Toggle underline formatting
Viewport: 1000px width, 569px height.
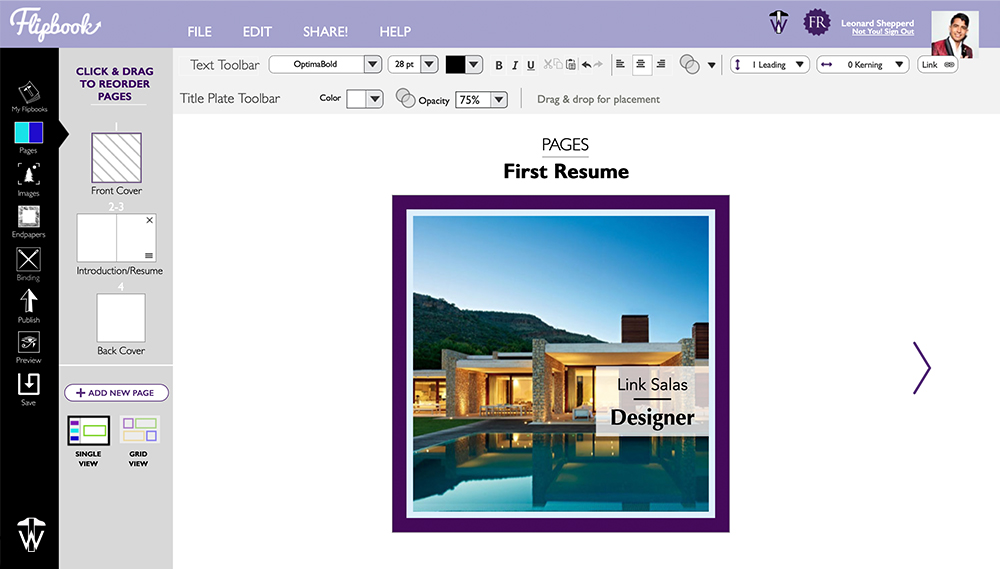(531, 65)
